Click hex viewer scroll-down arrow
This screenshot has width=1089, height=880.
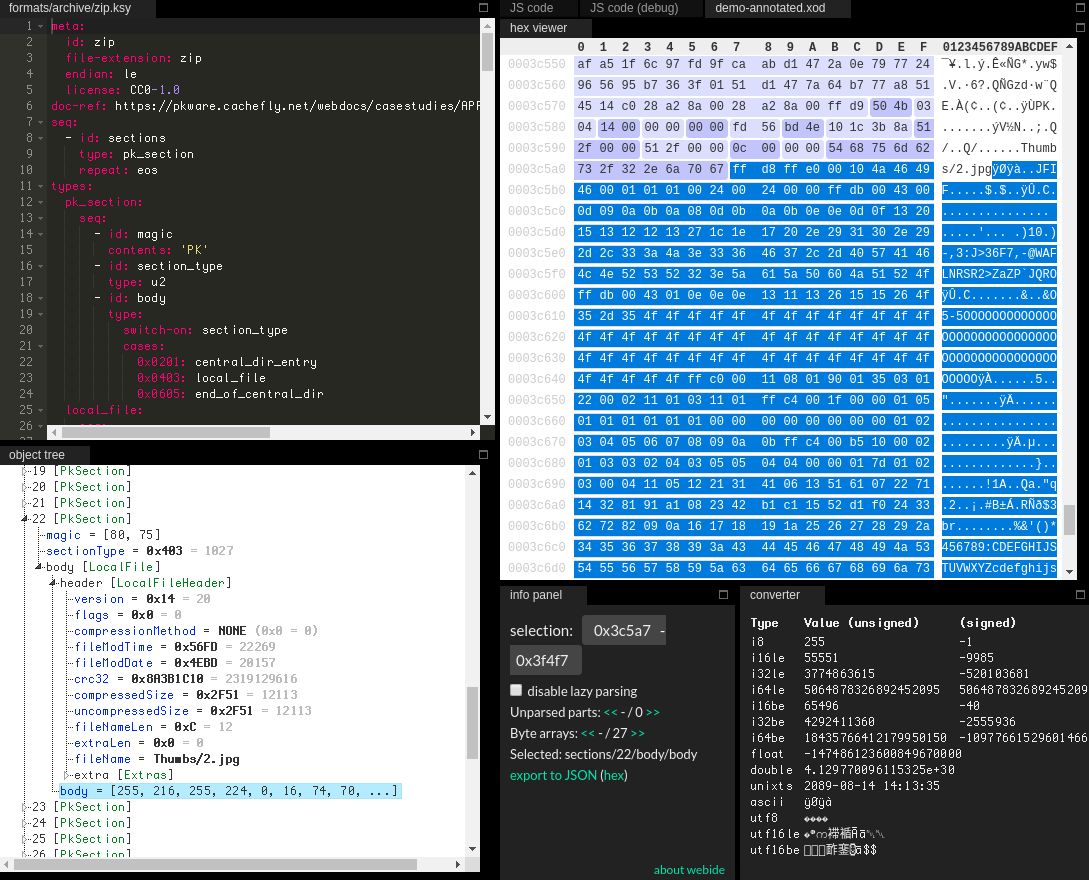click(1070, 572)
